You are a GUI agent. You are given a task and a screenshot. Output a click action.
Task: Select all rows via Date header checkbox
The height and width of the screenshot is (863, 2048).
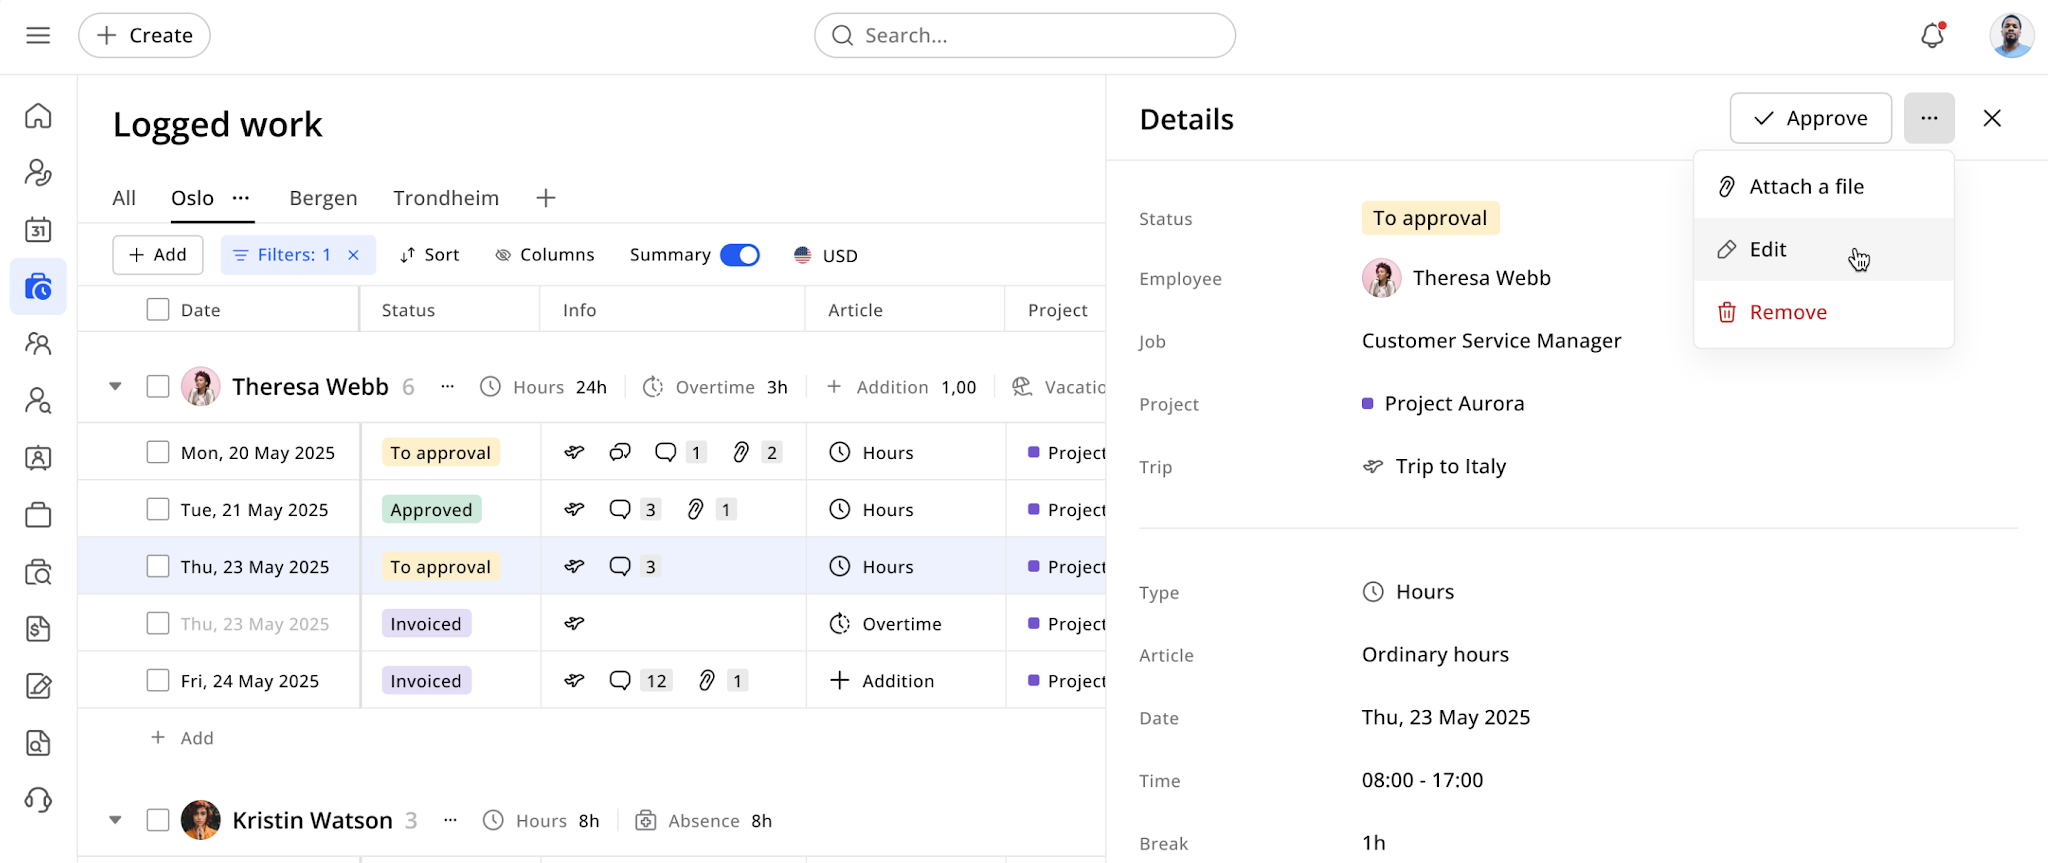click(158, 310)
